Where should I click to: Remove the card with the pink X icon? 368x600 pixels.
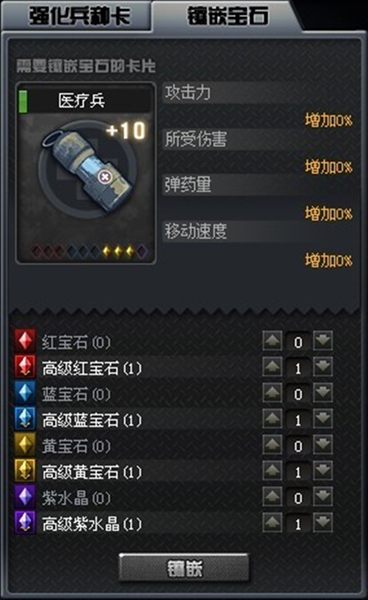(104, 177)
